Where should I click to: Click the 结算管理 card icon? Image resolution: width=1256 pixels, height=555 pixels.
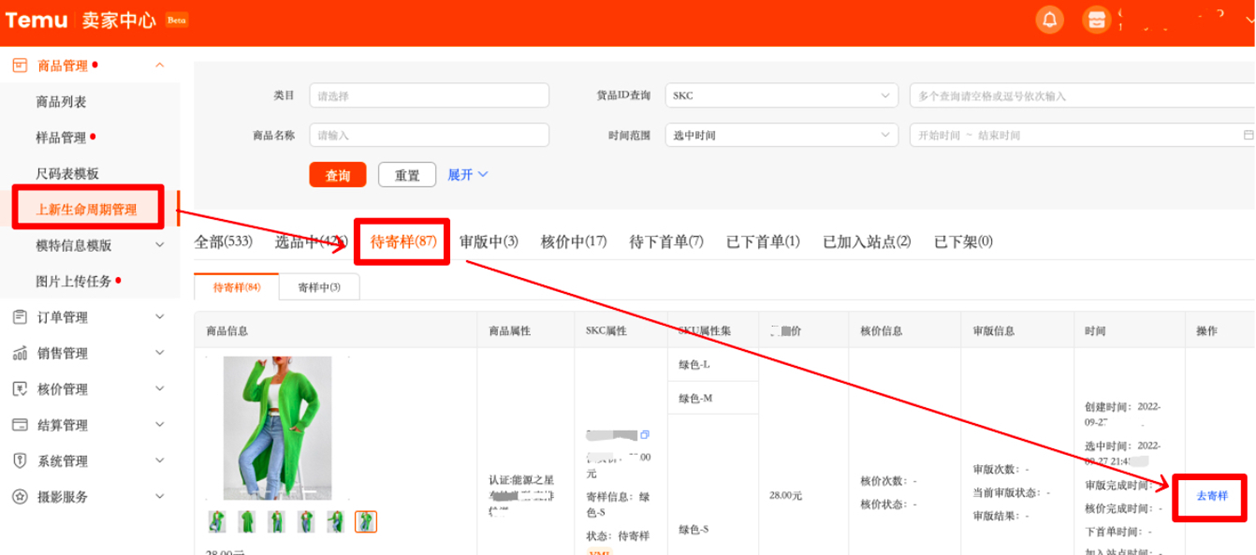click(19, 425)
